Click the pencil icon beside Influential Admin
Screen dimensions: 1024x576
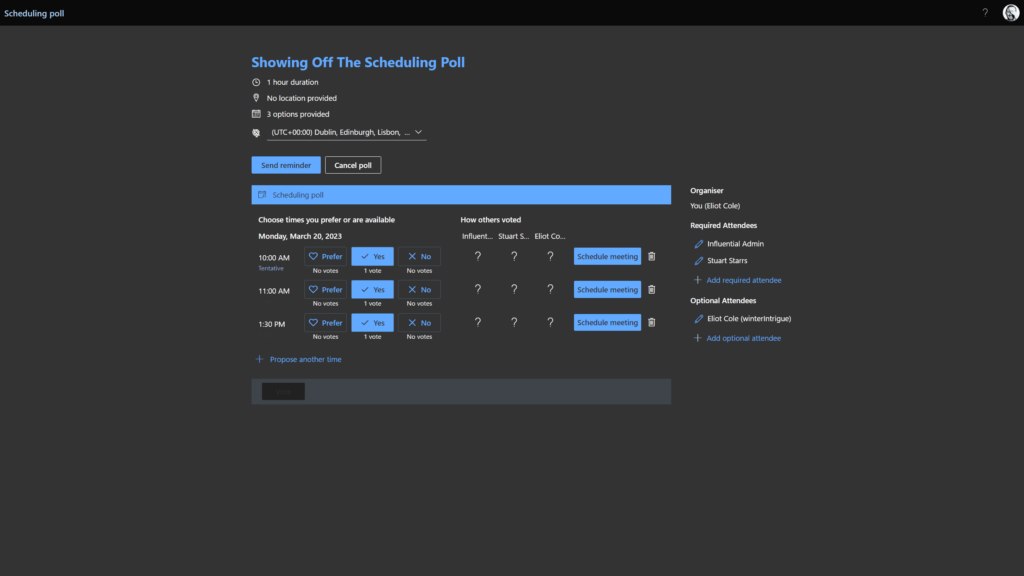pyautogui.click(x=698, y=244)
